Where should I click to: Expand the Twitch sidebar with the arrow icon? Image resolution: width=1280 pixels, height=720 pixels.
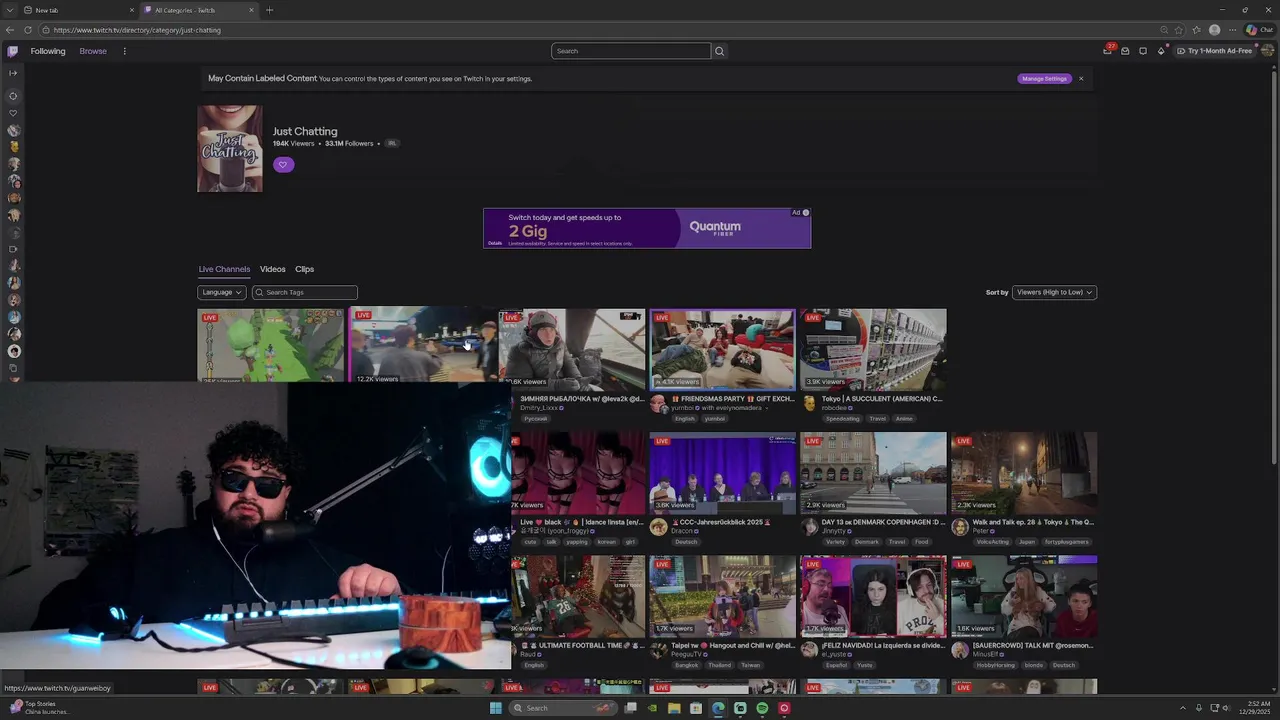tap(13, 73)
